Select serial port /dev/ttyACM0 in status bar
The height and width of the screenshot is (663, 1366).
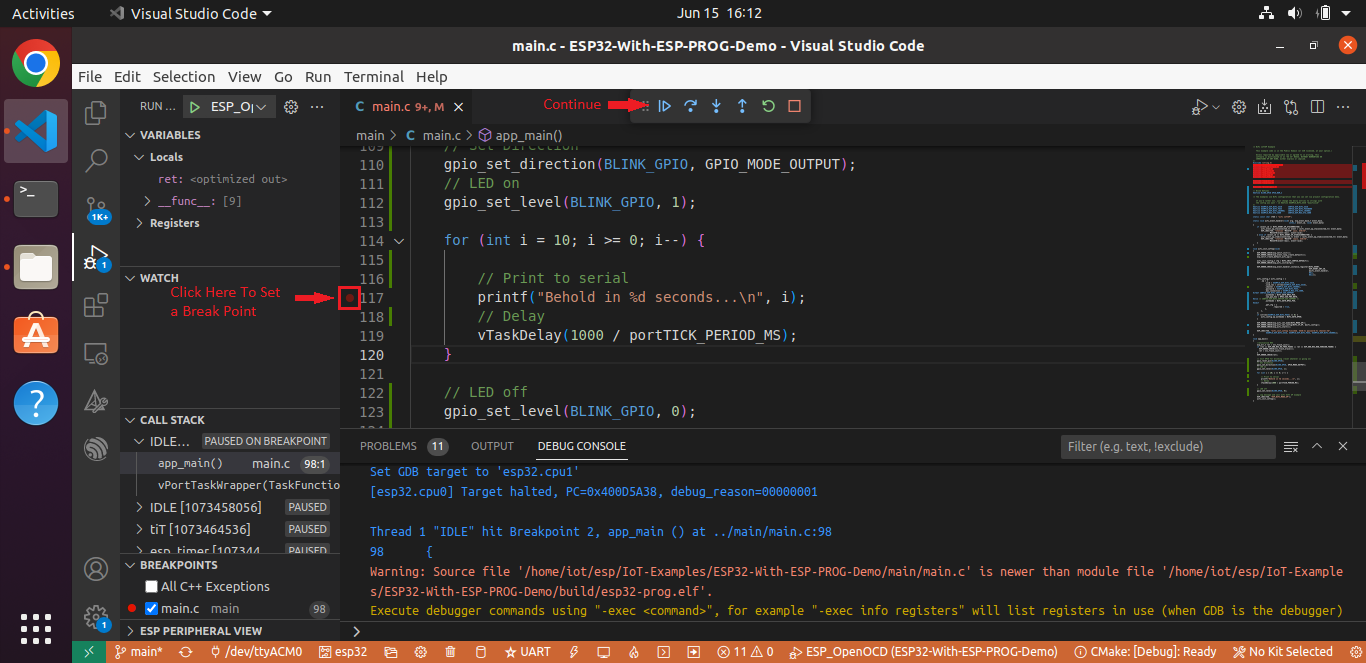pos(256,652)
